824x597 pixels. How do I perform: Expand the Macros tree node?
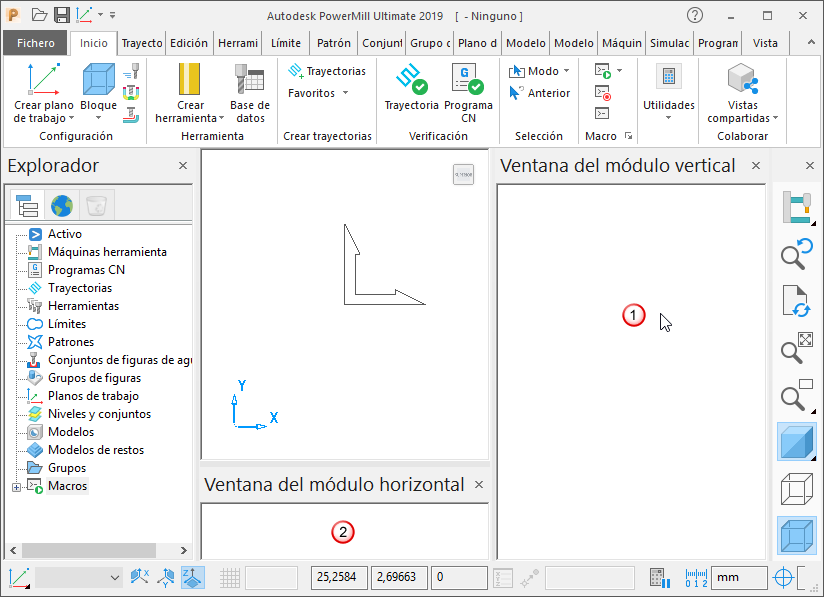click(x=16, y=487)
